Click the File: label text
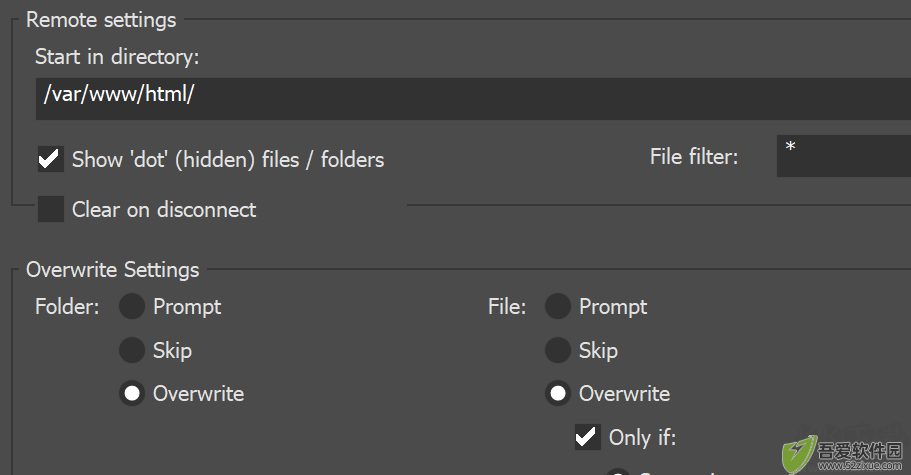 507,307
